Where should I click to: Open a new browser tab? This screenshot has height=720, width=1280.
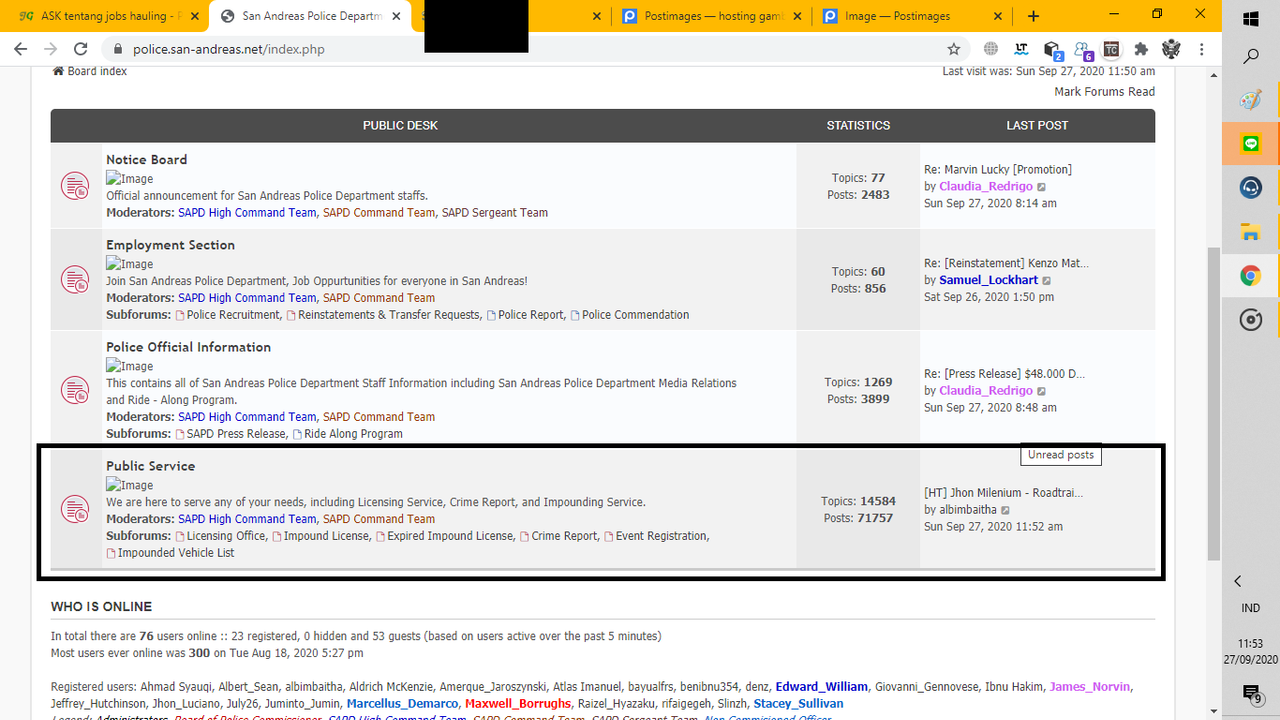[1033, 16]
